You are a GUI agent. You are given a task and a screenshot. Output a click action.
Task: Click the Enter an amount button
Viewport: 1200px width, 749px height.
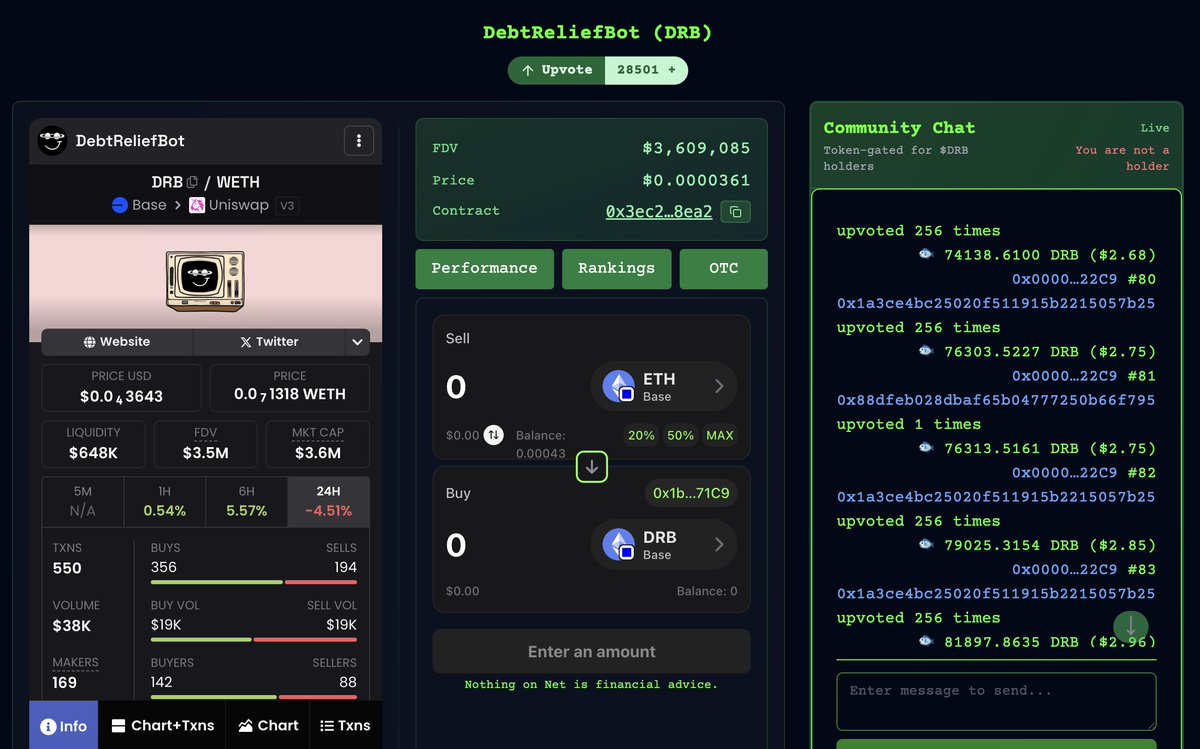(592, 652)
